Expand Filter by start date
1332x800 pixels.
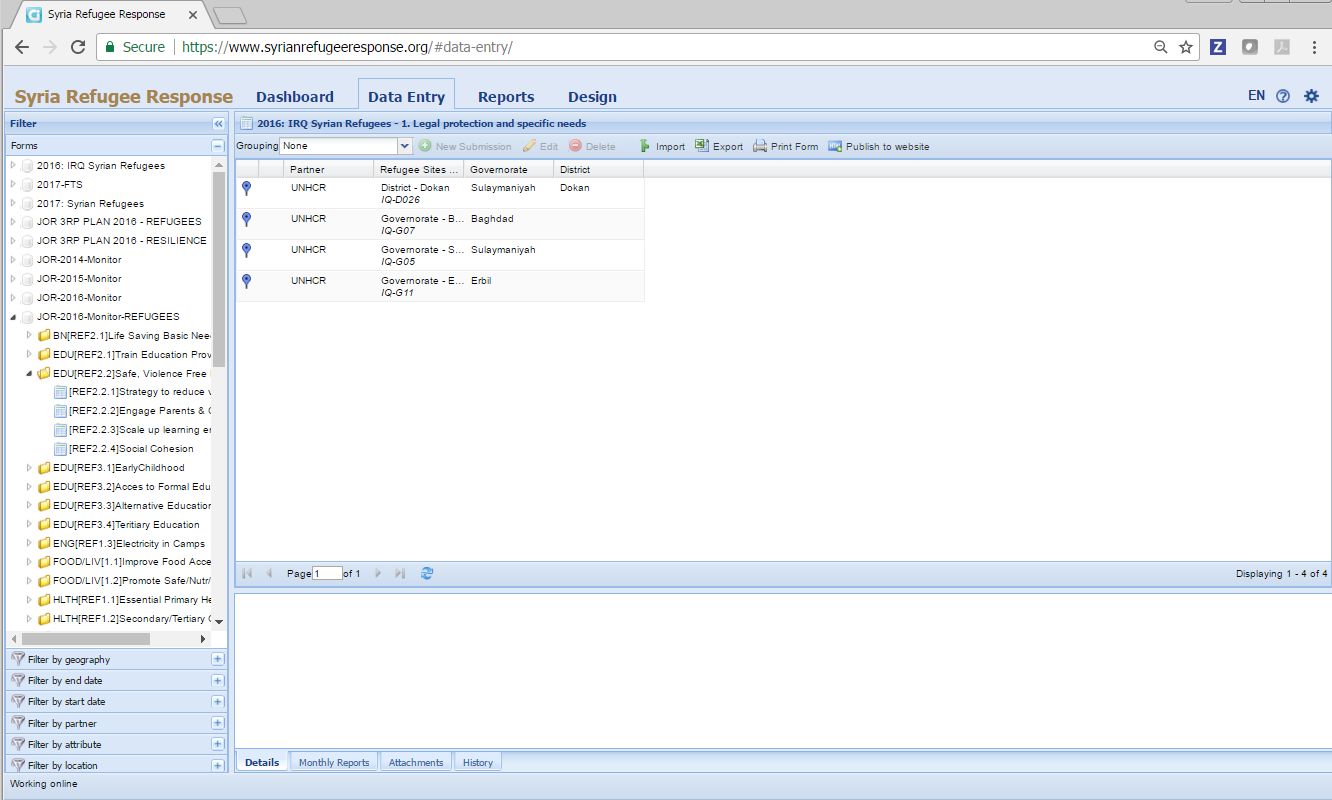pos(218,701)
